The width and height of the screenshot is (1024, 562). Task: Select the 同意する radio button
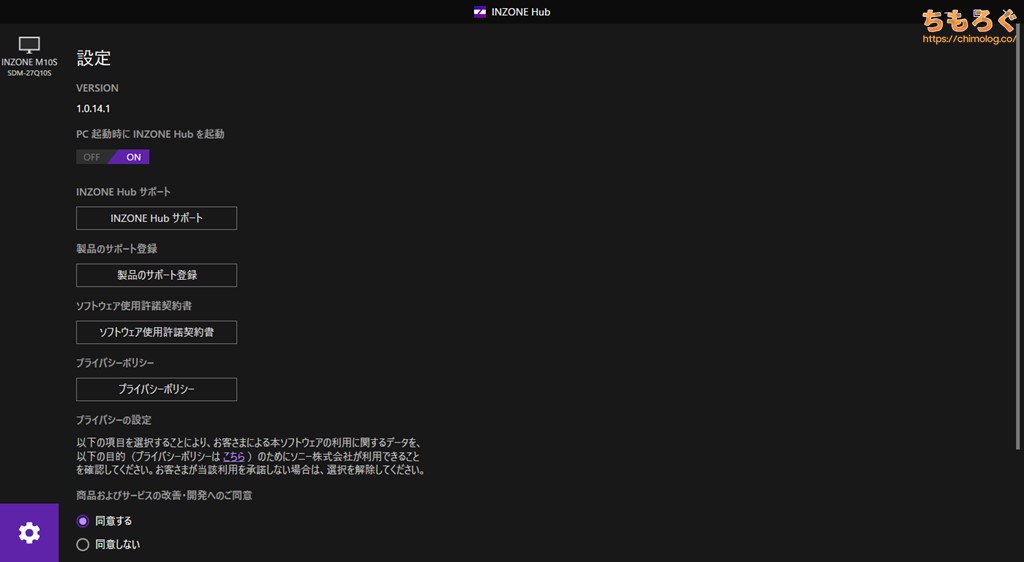(x=82, y=521)
